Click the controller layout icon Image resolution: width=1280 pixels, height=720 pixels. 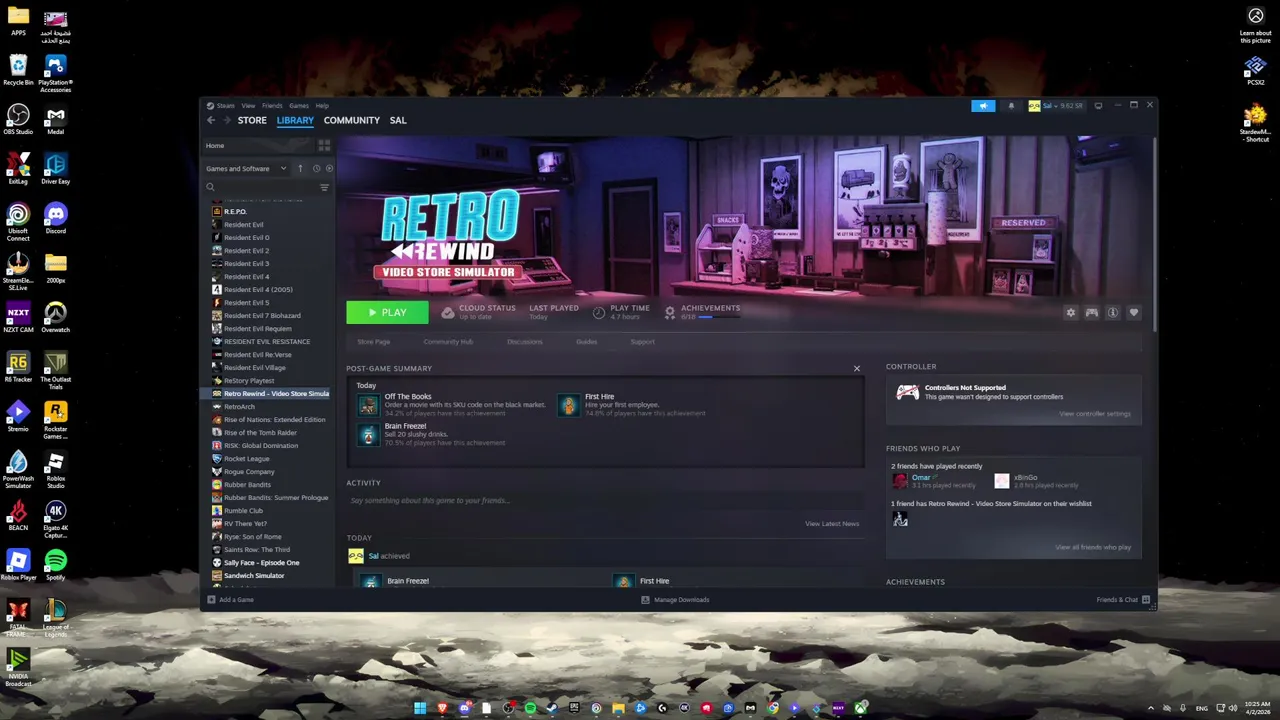coord(1092,313)
